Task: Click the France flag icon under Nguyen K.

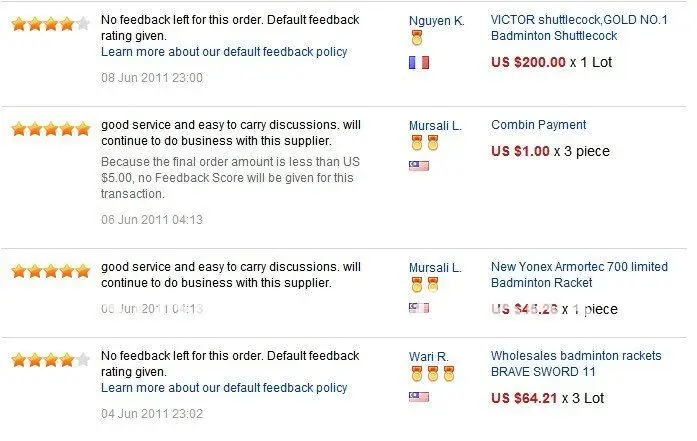Action: coord(419,62)
